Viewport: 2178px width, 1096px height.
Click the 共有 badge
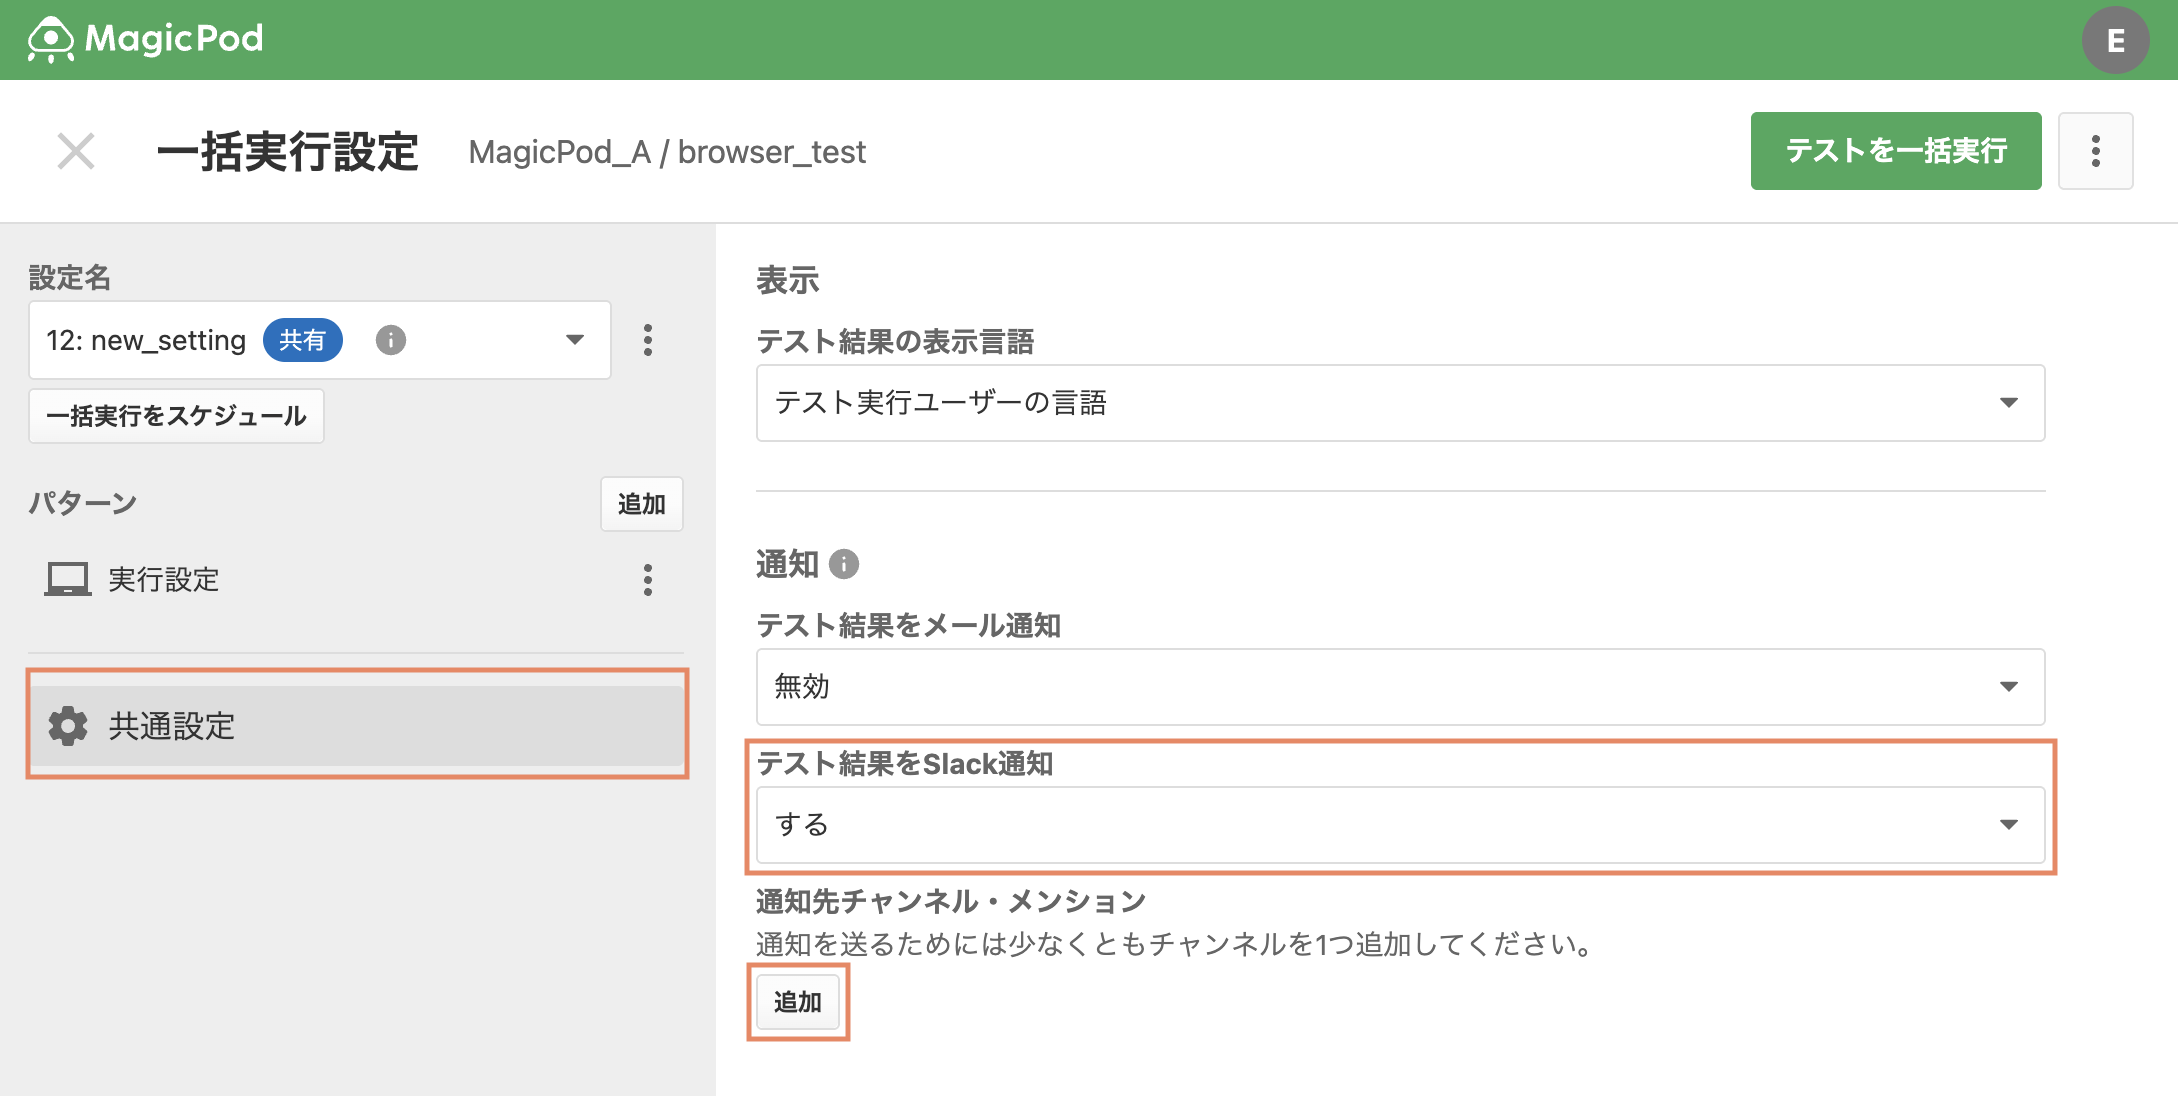point(302,340)
